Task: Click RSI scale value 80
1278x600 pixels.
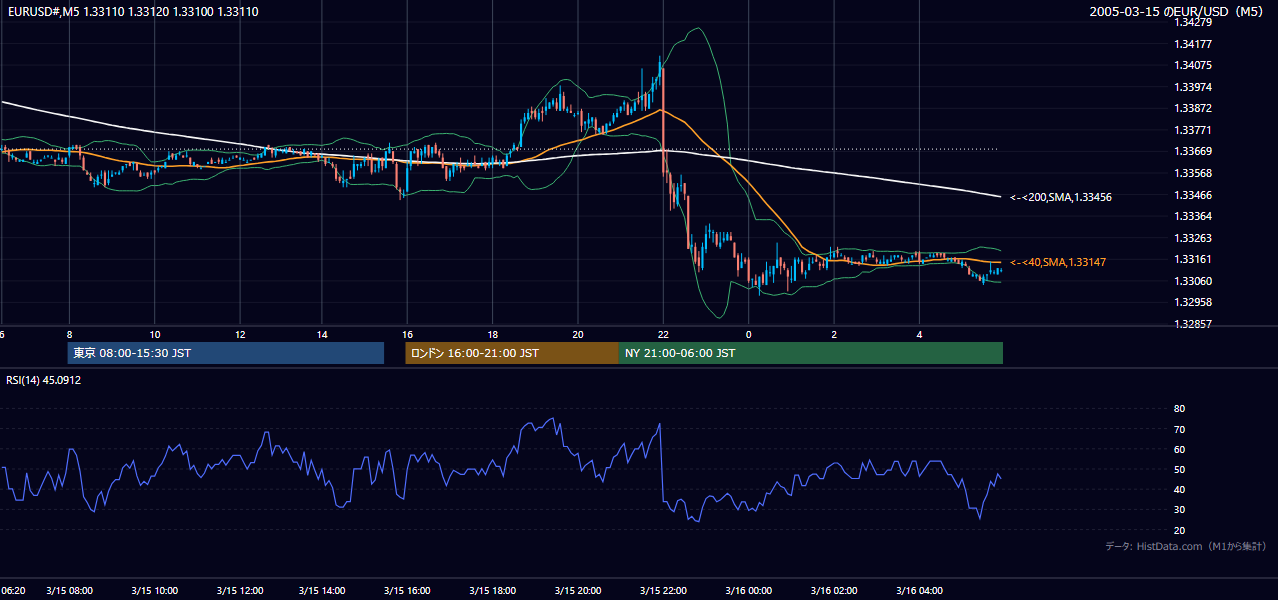Action: (1180, 409)
